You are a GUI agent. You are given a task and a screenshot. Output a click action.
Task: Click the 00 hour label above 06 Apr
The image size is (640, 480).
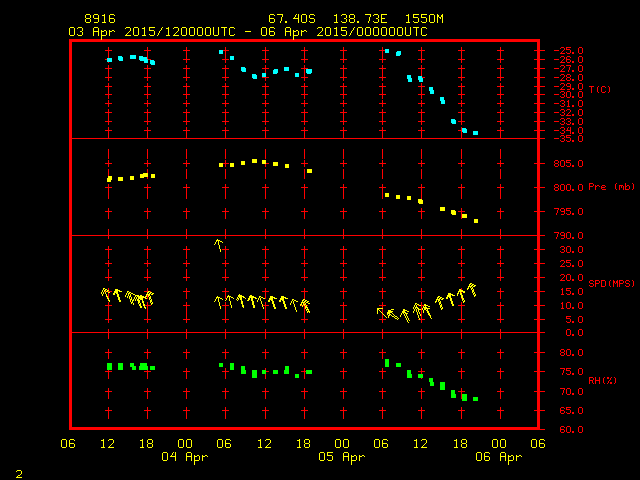[499, 444]
